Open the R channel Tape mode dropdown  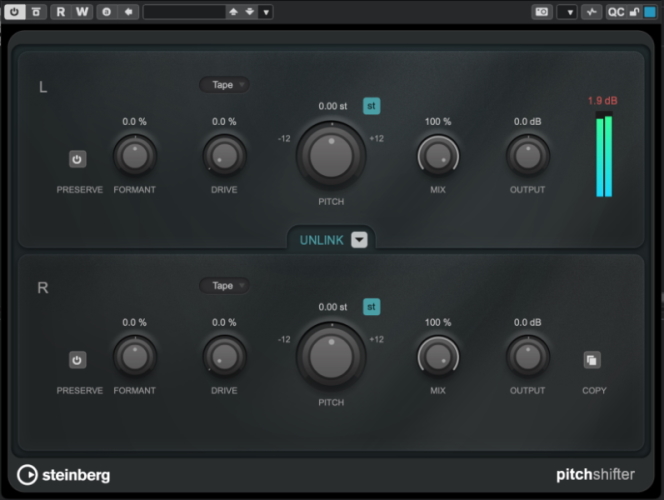(x=224, y=285)
